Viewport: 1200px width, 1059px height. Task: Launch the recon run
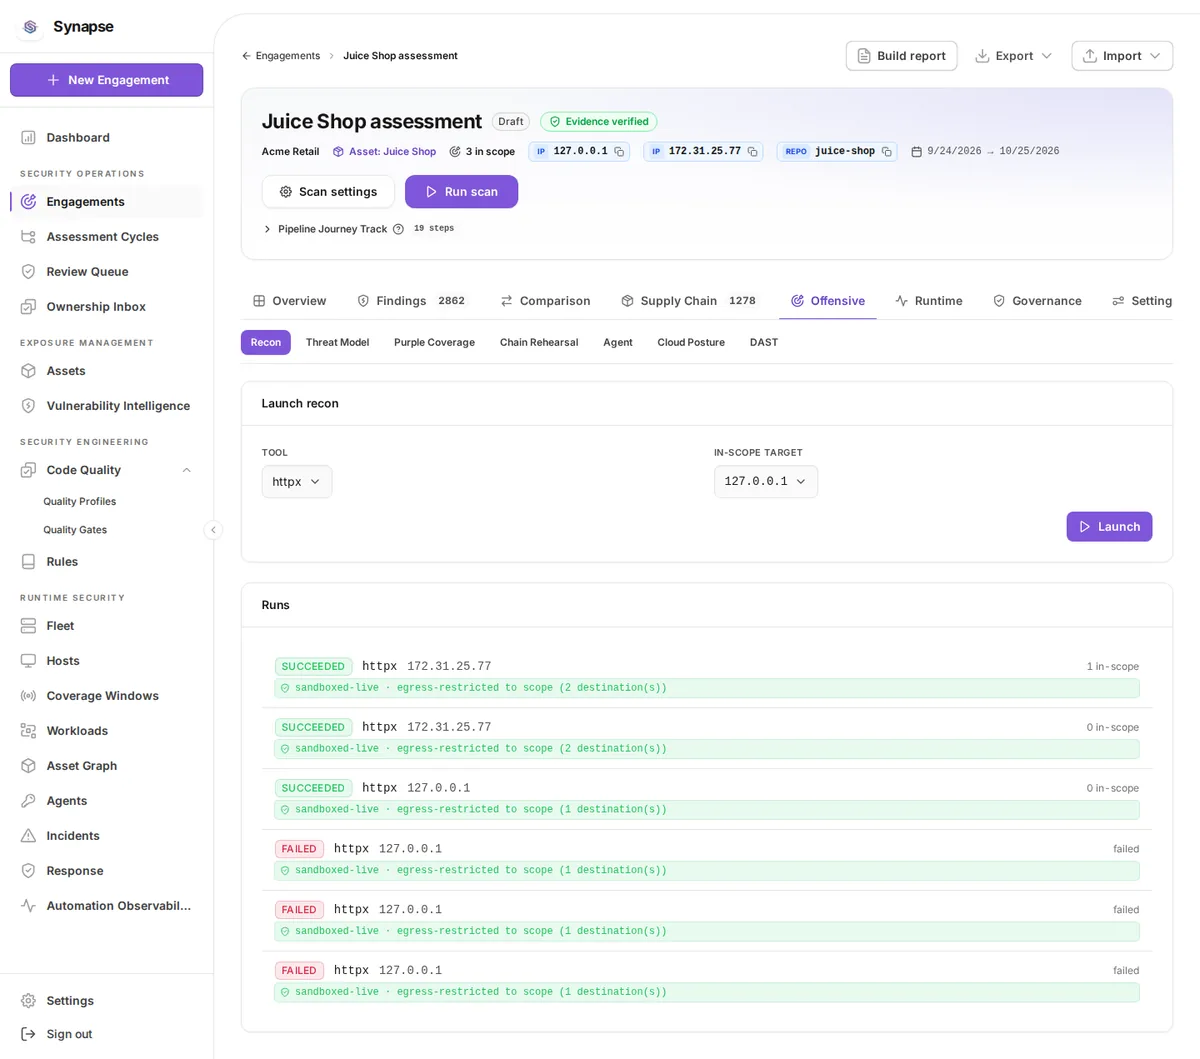[x=1109, y=527]
